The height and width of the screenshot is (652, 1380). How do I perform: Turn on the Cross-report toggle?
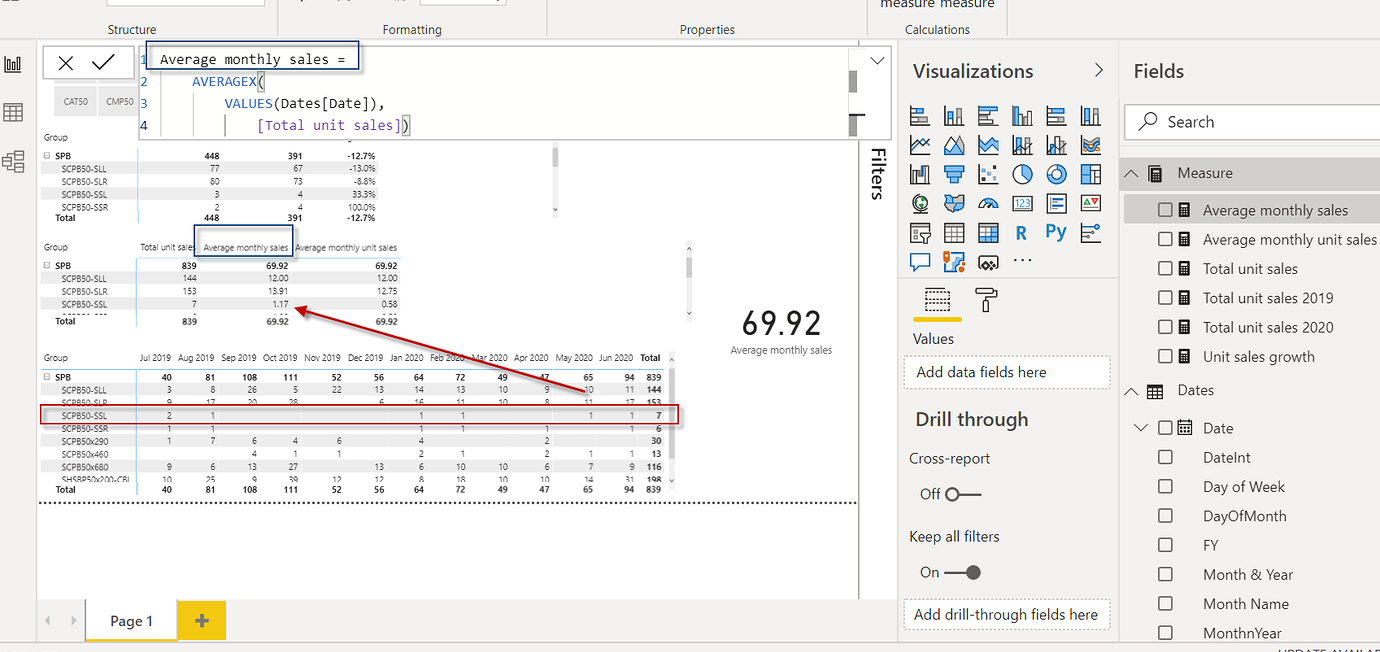click(x=963, y=494)
